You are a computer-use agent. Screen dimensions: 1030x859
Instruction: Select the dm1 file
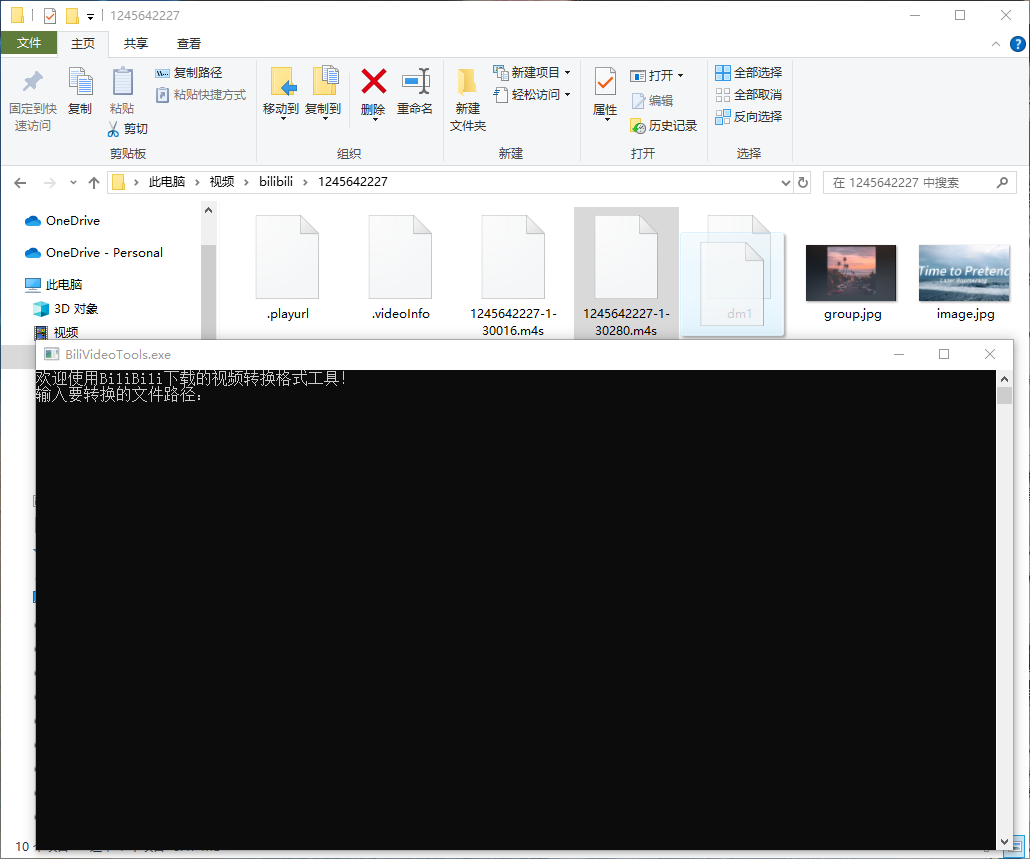tap(733, 284)
